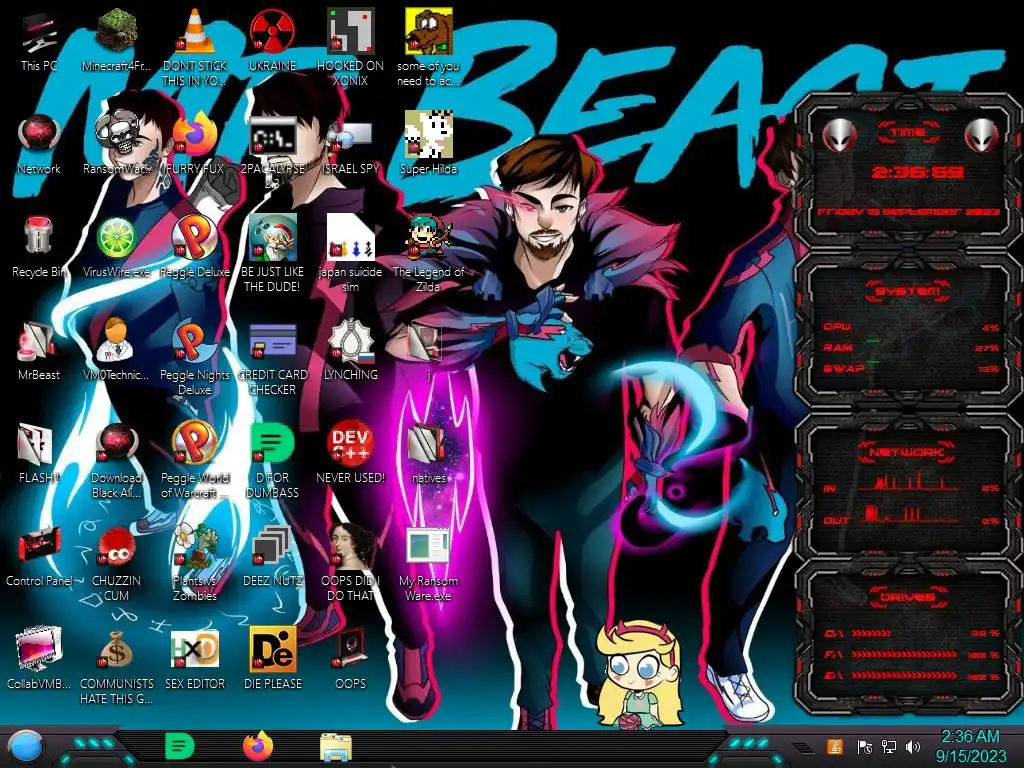The height and width of the screenshot is (768, 1024).
Task: Open green taskbar pinned app
Action: [x=180, y=746]
